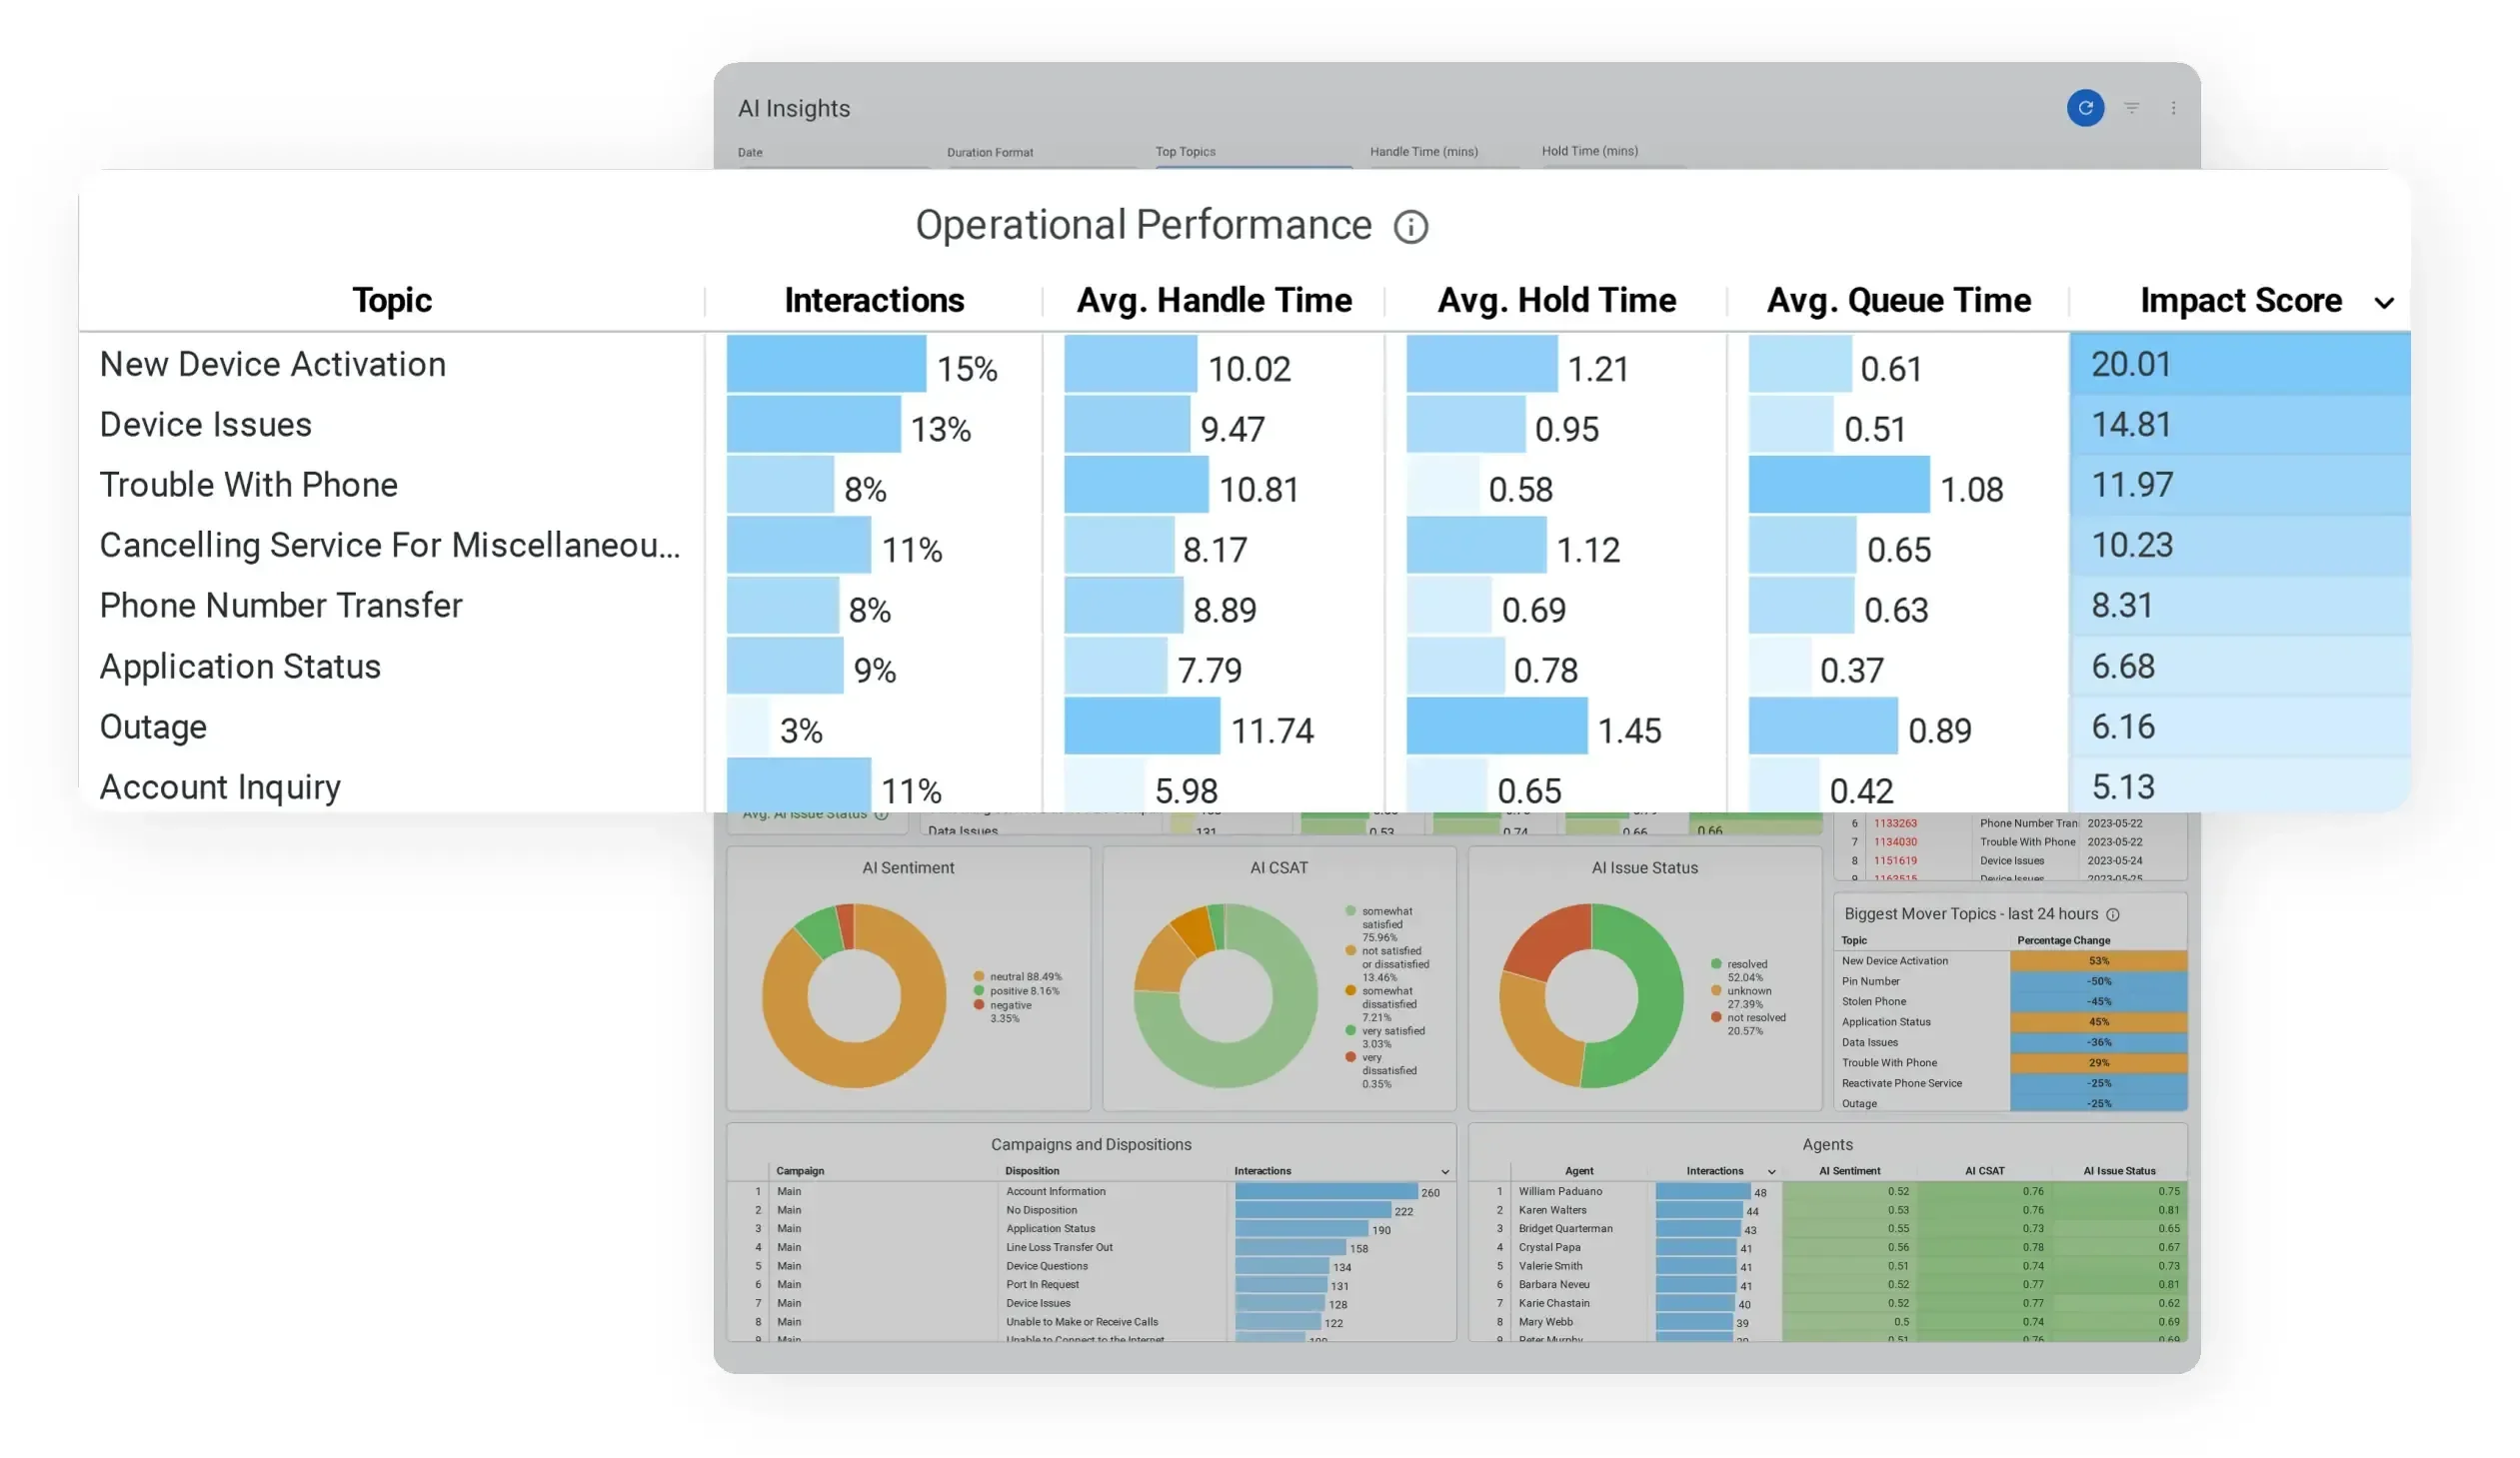Click the blue refresh dashboard button
Image resolution: width=2520 pixels, height=1458 pixels.
tap(2085, 108)
